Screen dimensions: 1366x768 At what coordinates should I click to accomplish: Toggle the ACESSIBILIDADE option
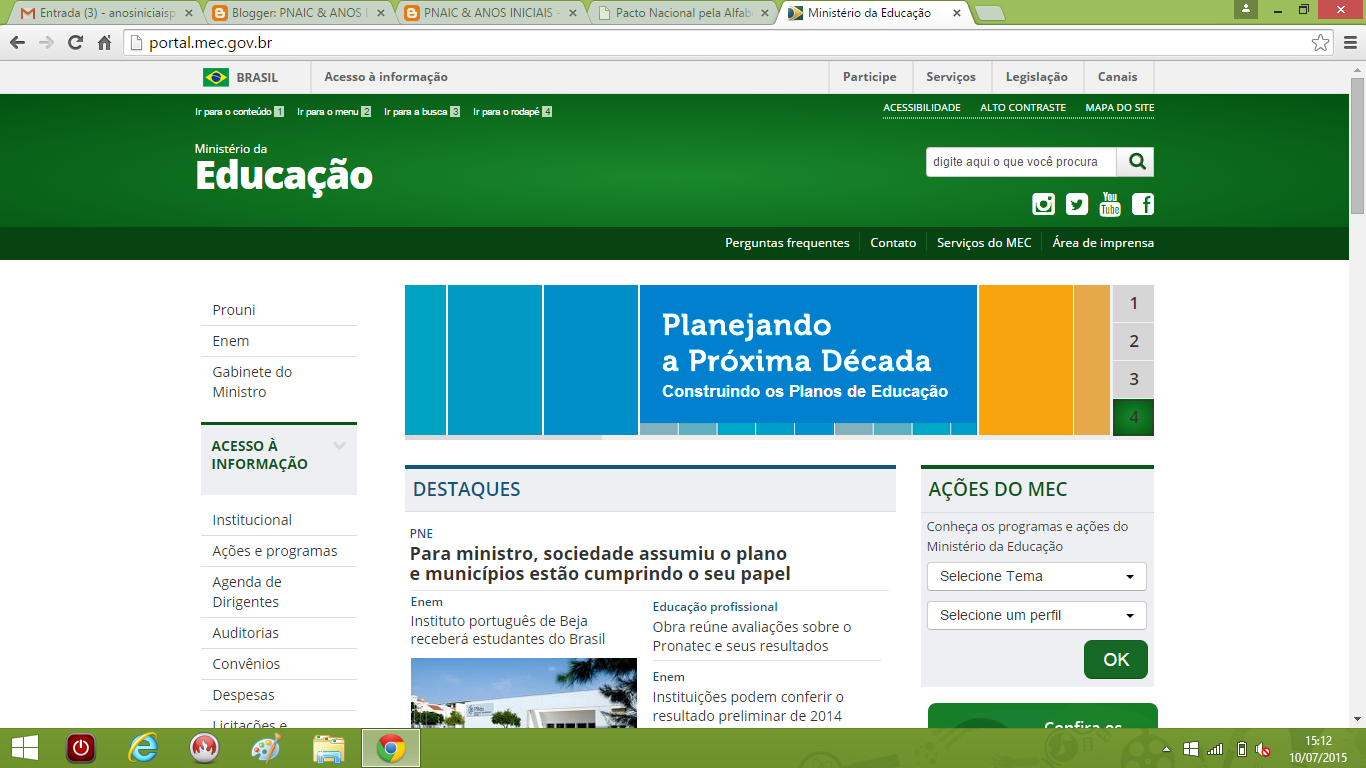tap(921, 107)
